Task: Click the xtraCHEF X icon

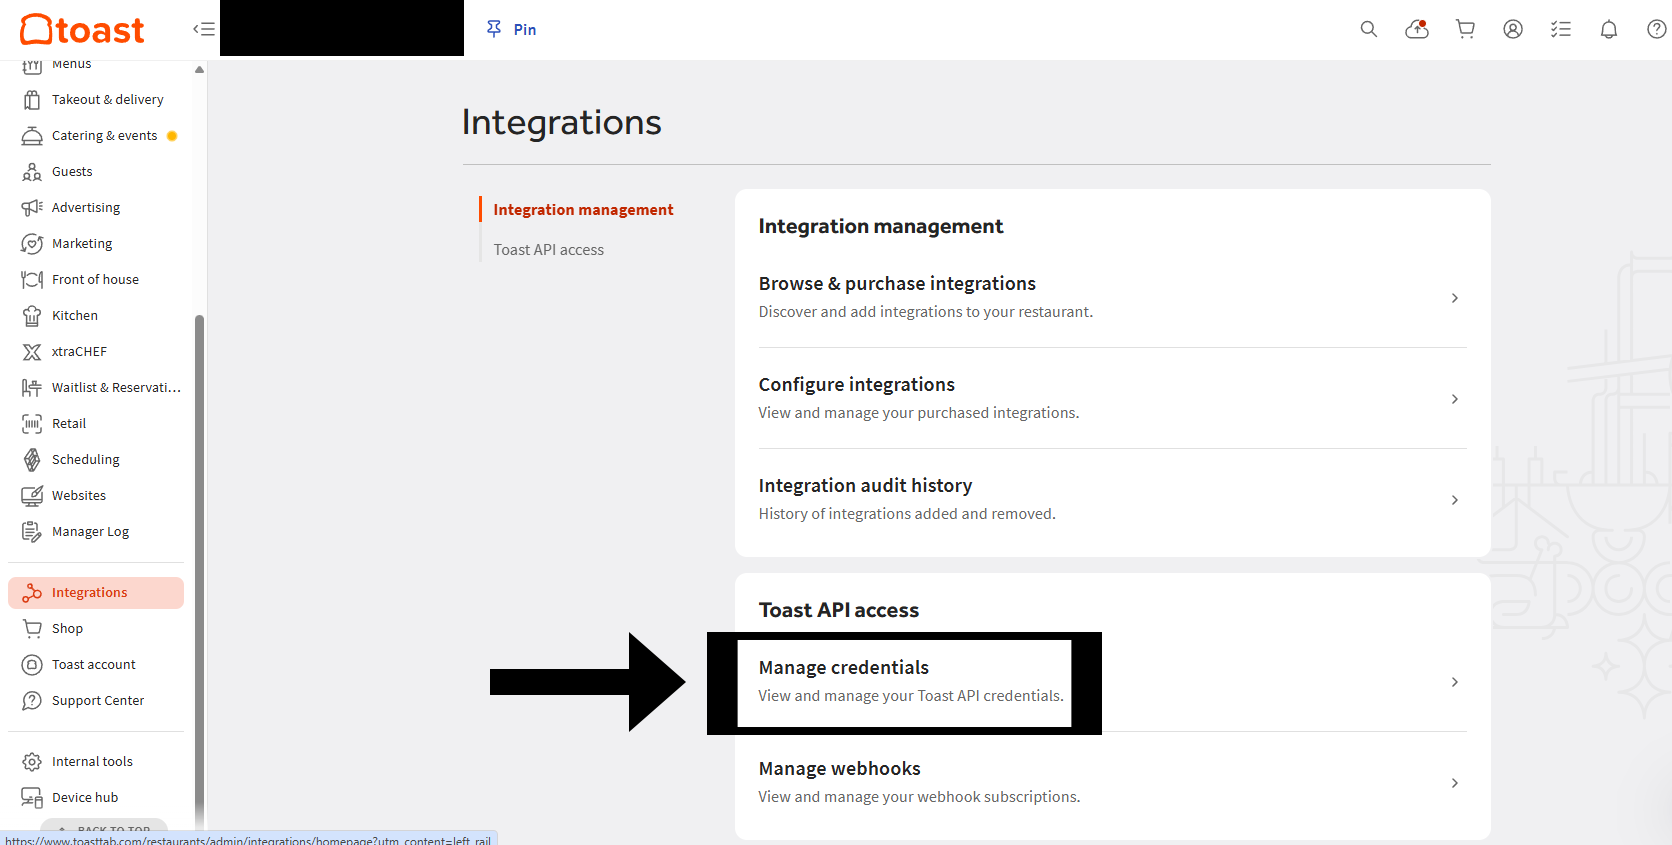Action: (x=32, y=352)
